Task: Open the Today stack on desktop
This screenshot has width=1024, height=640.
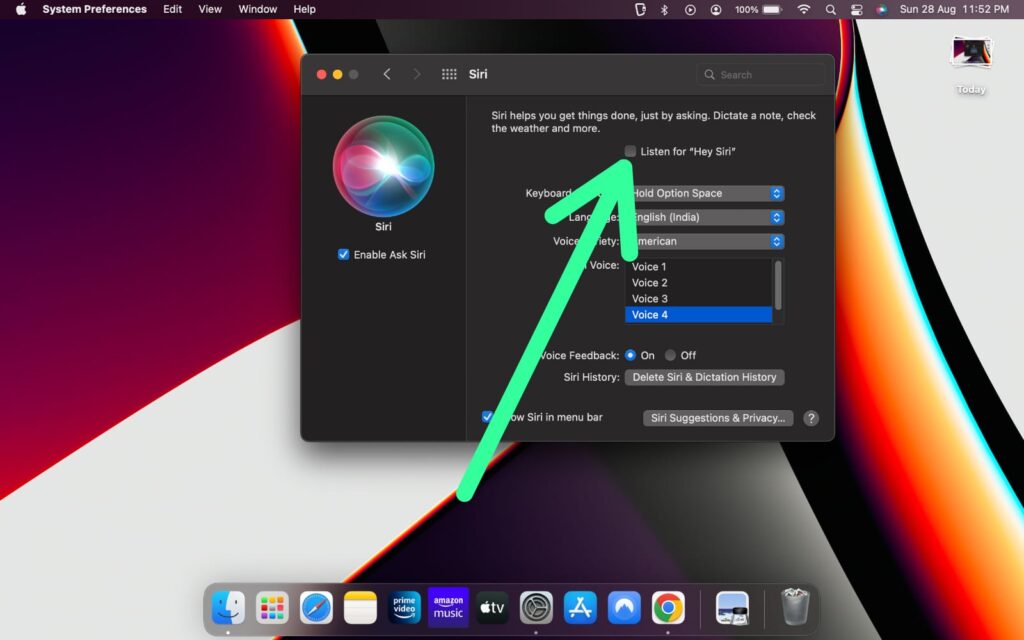Action: (x=971, y=54)
